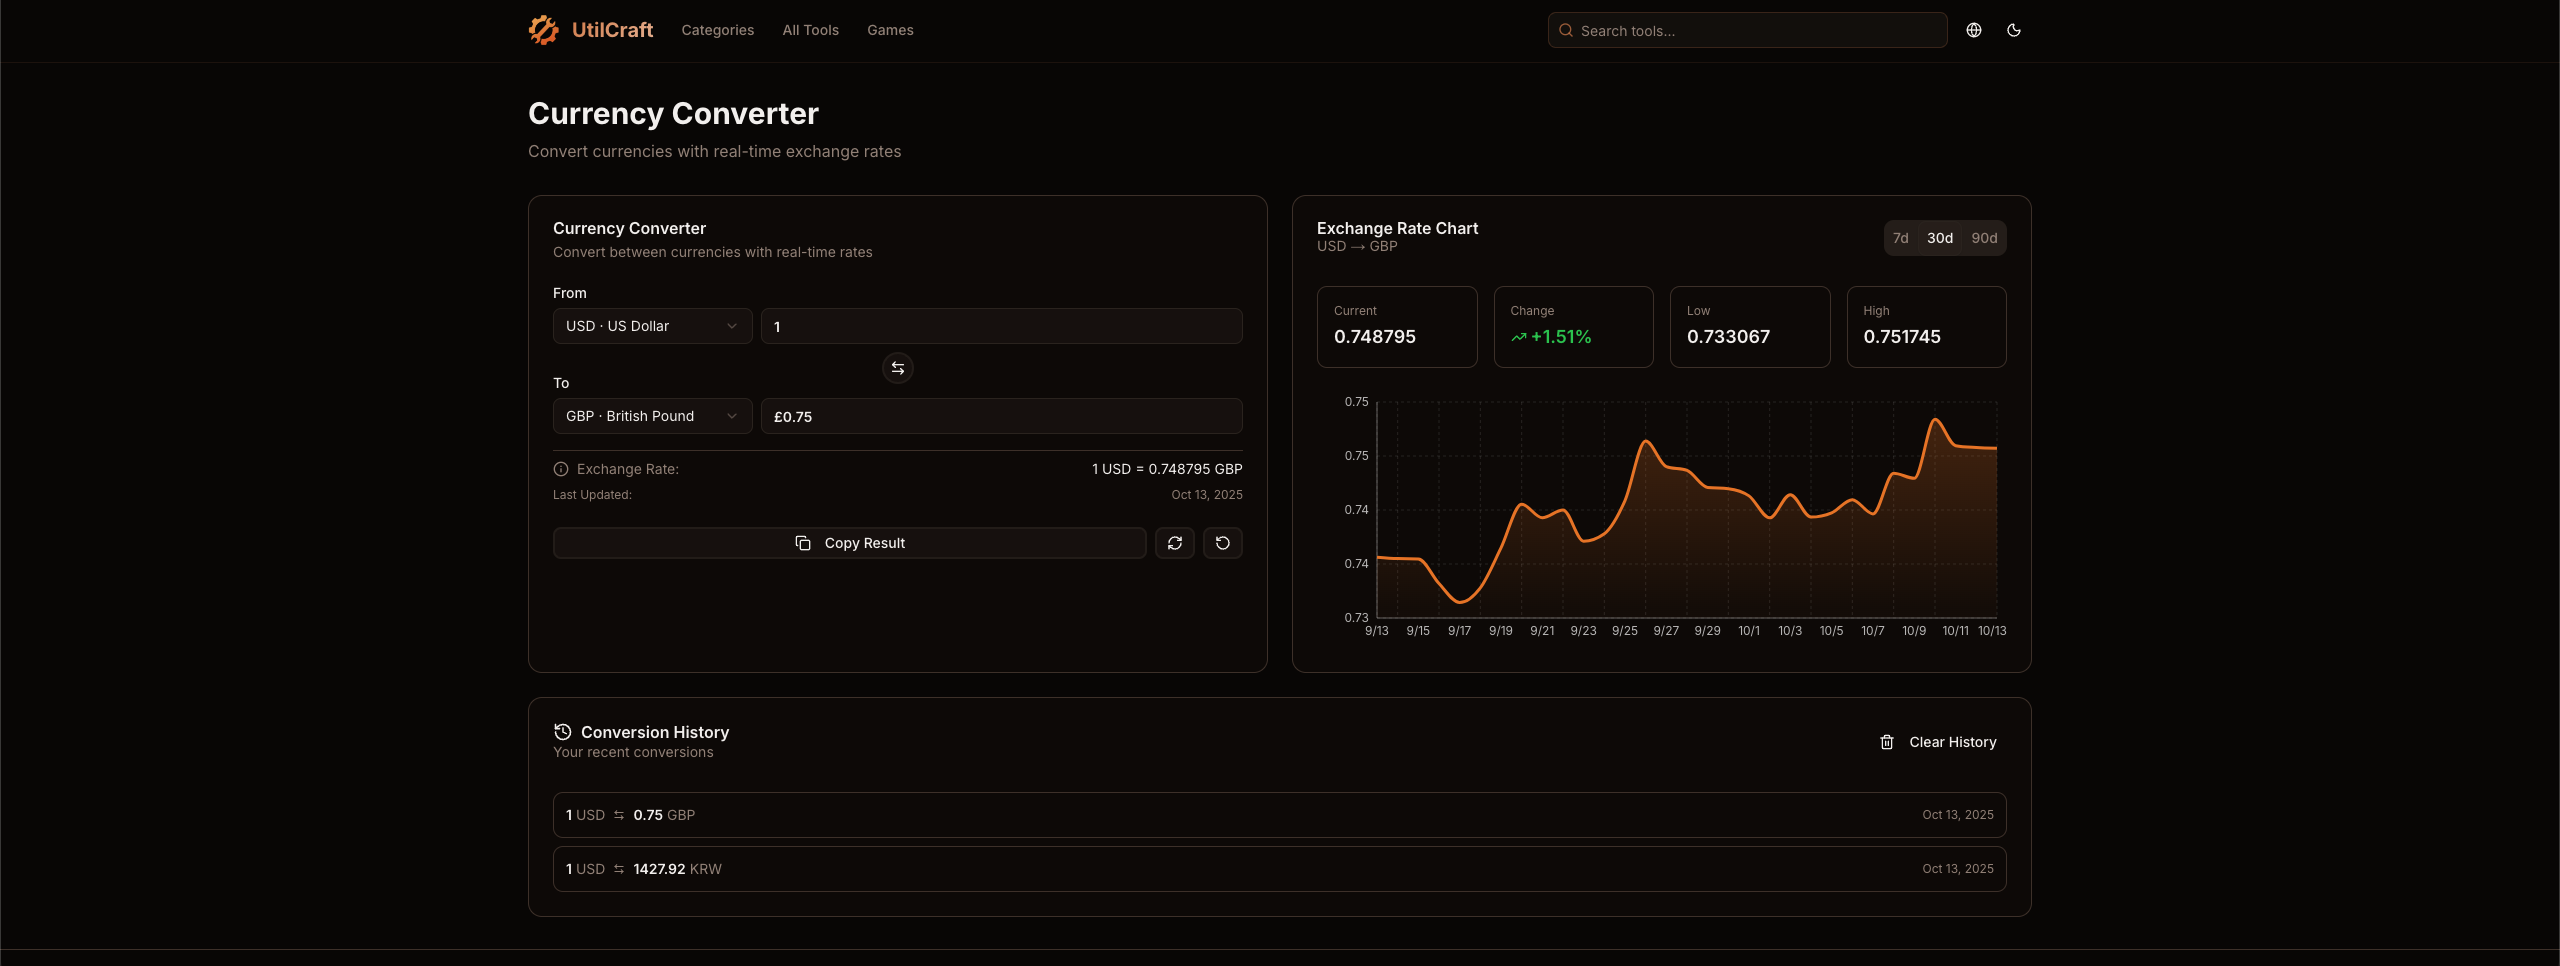This screenshot has width=2560, height=966.
Task: Click the search magnifier icon
Action: pos(1566,30)
